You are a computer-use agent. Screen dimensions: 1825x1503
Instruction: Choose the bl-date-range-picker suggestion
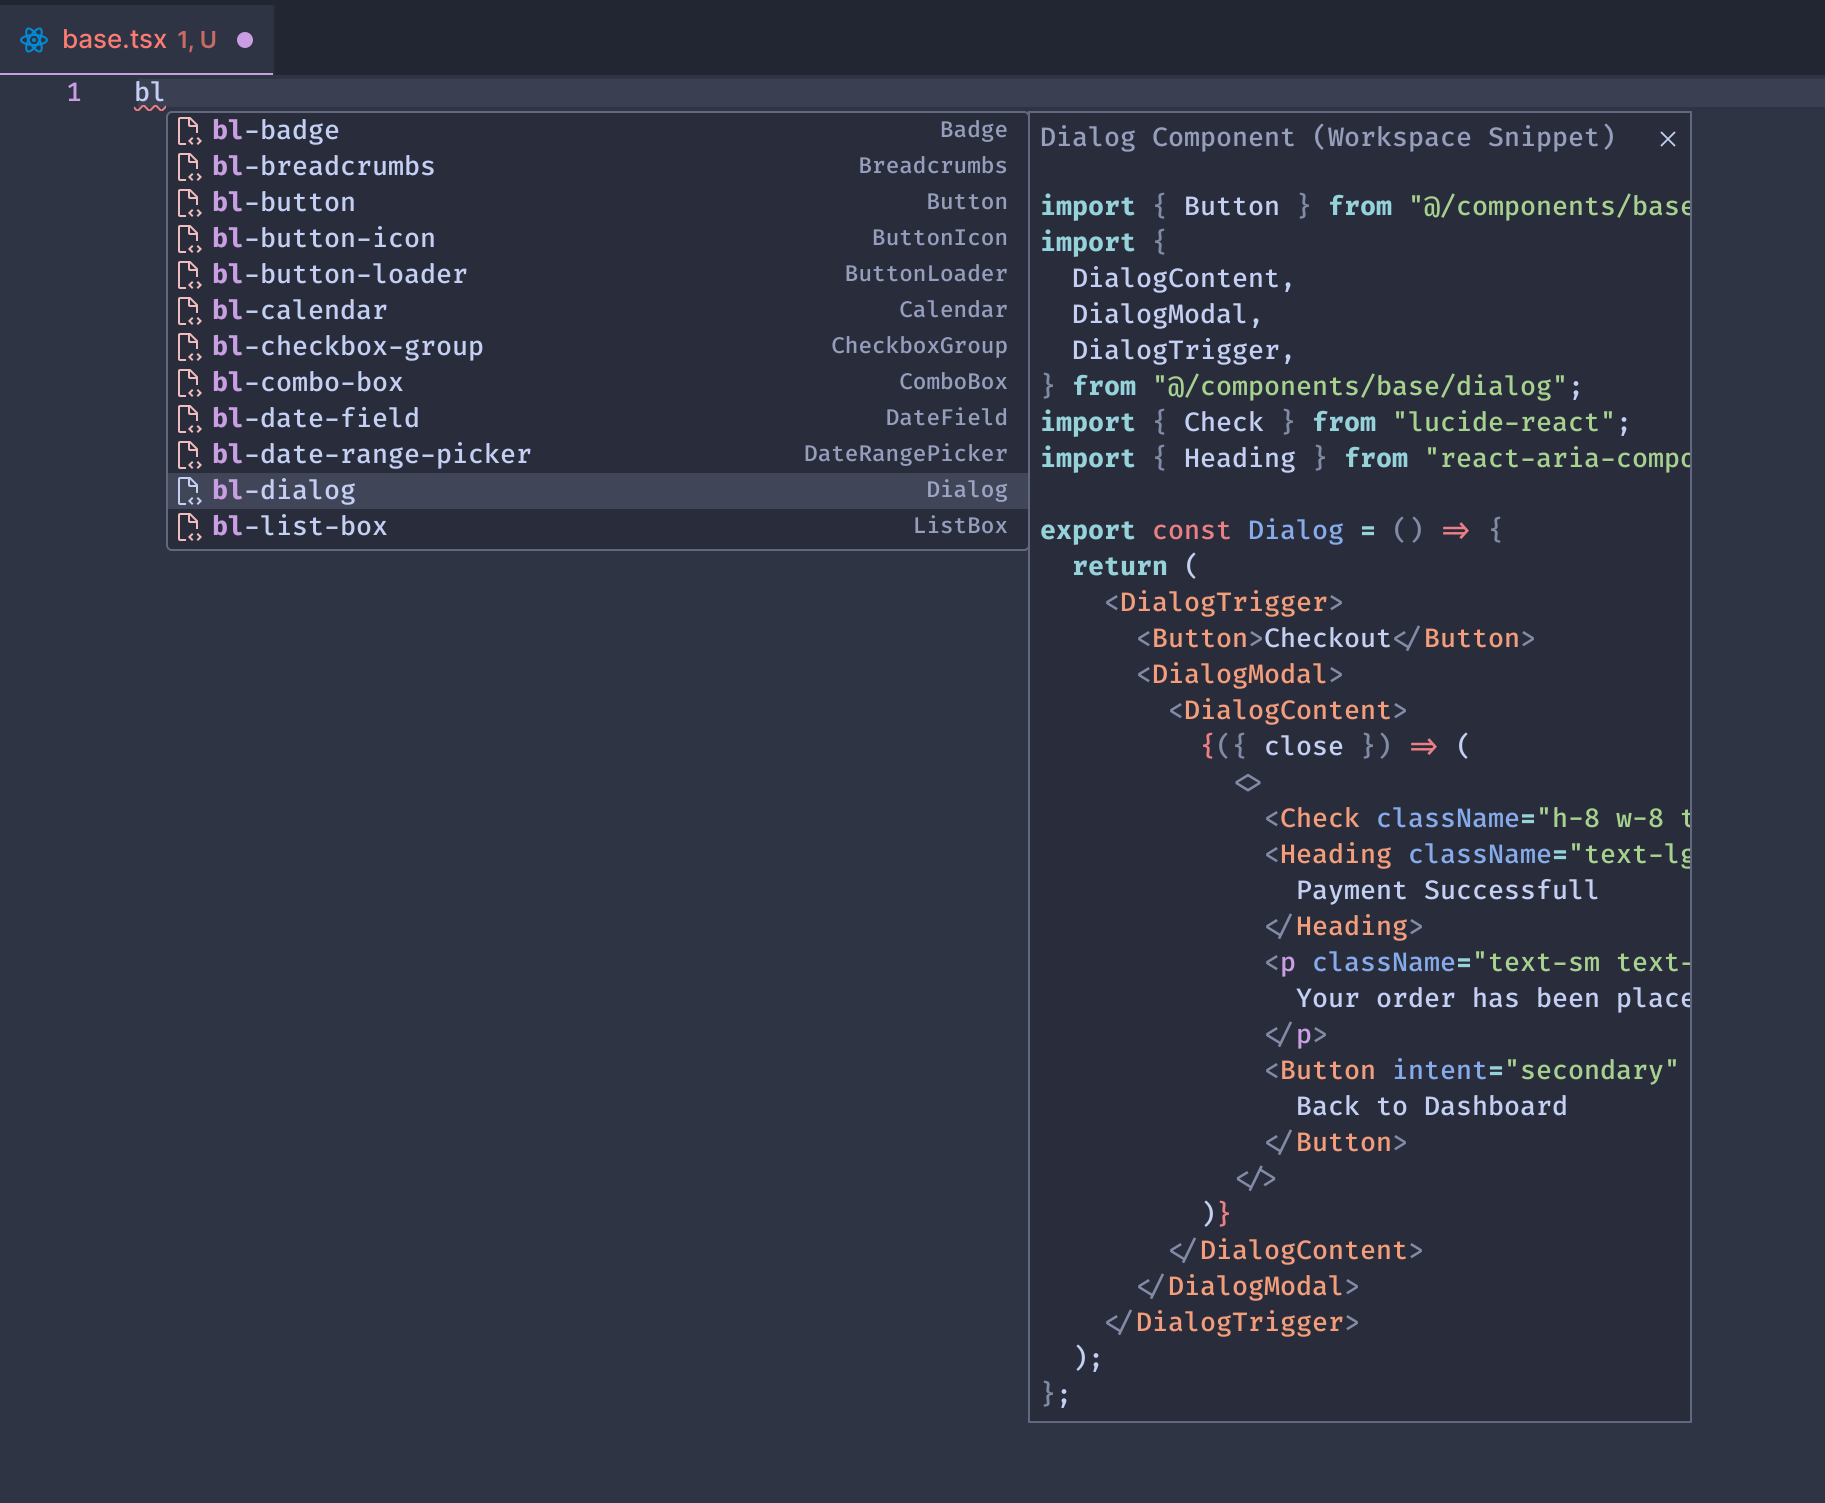[597, 454]
